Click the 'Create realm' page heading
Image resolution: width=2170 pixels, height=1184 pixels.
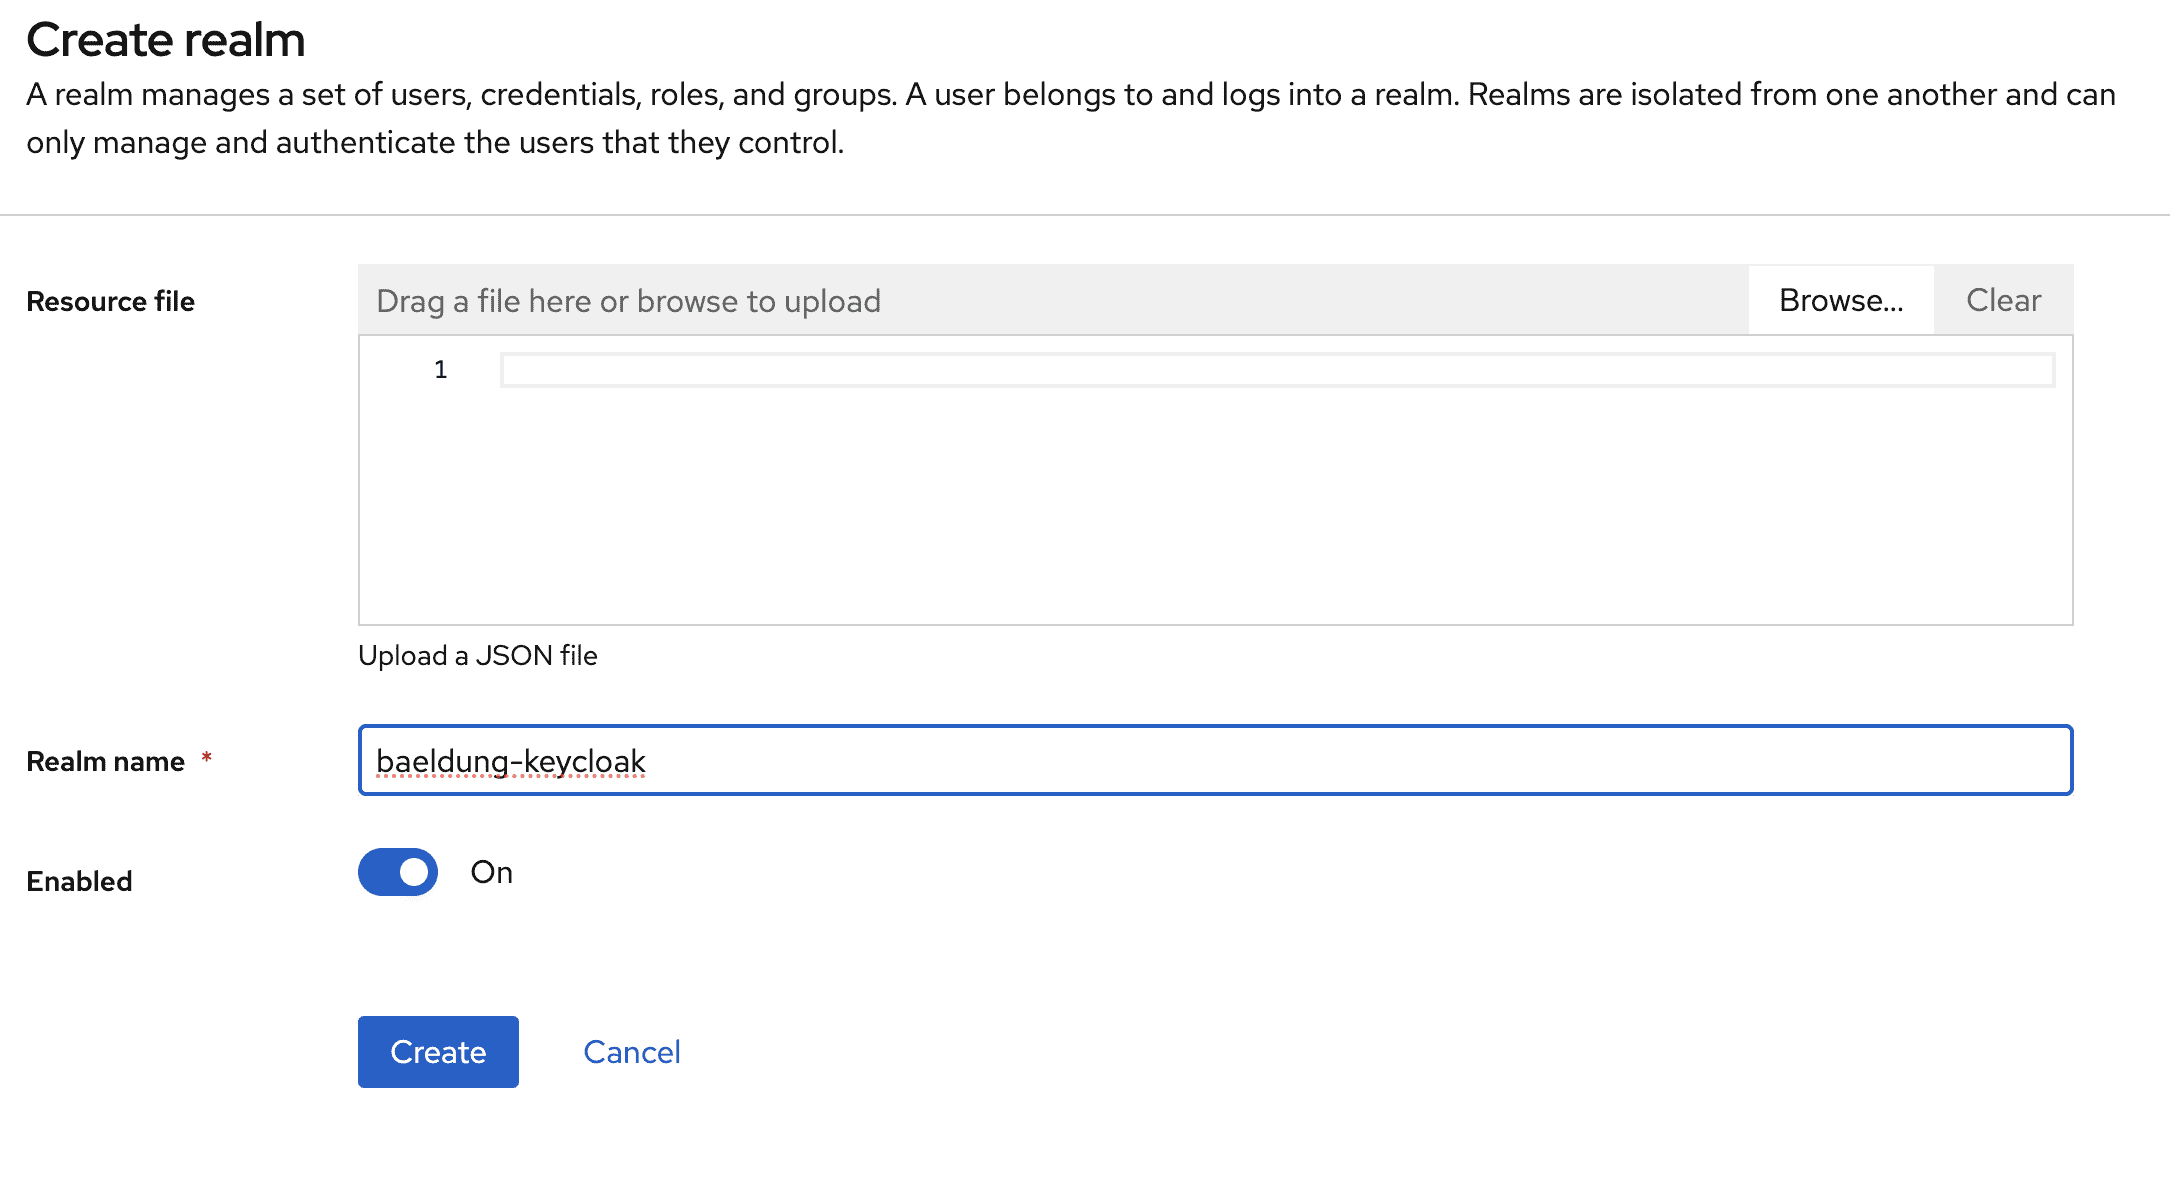(165, 40)
